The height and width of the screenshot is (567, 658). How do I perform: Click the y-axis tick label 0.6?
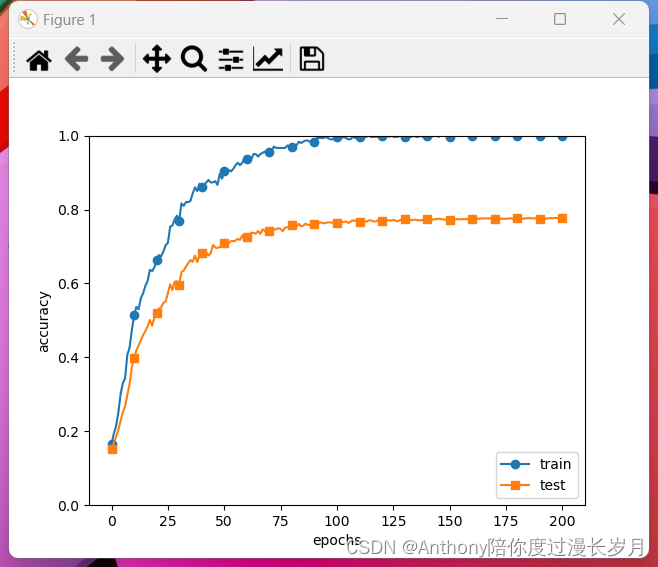click(68, 284)
